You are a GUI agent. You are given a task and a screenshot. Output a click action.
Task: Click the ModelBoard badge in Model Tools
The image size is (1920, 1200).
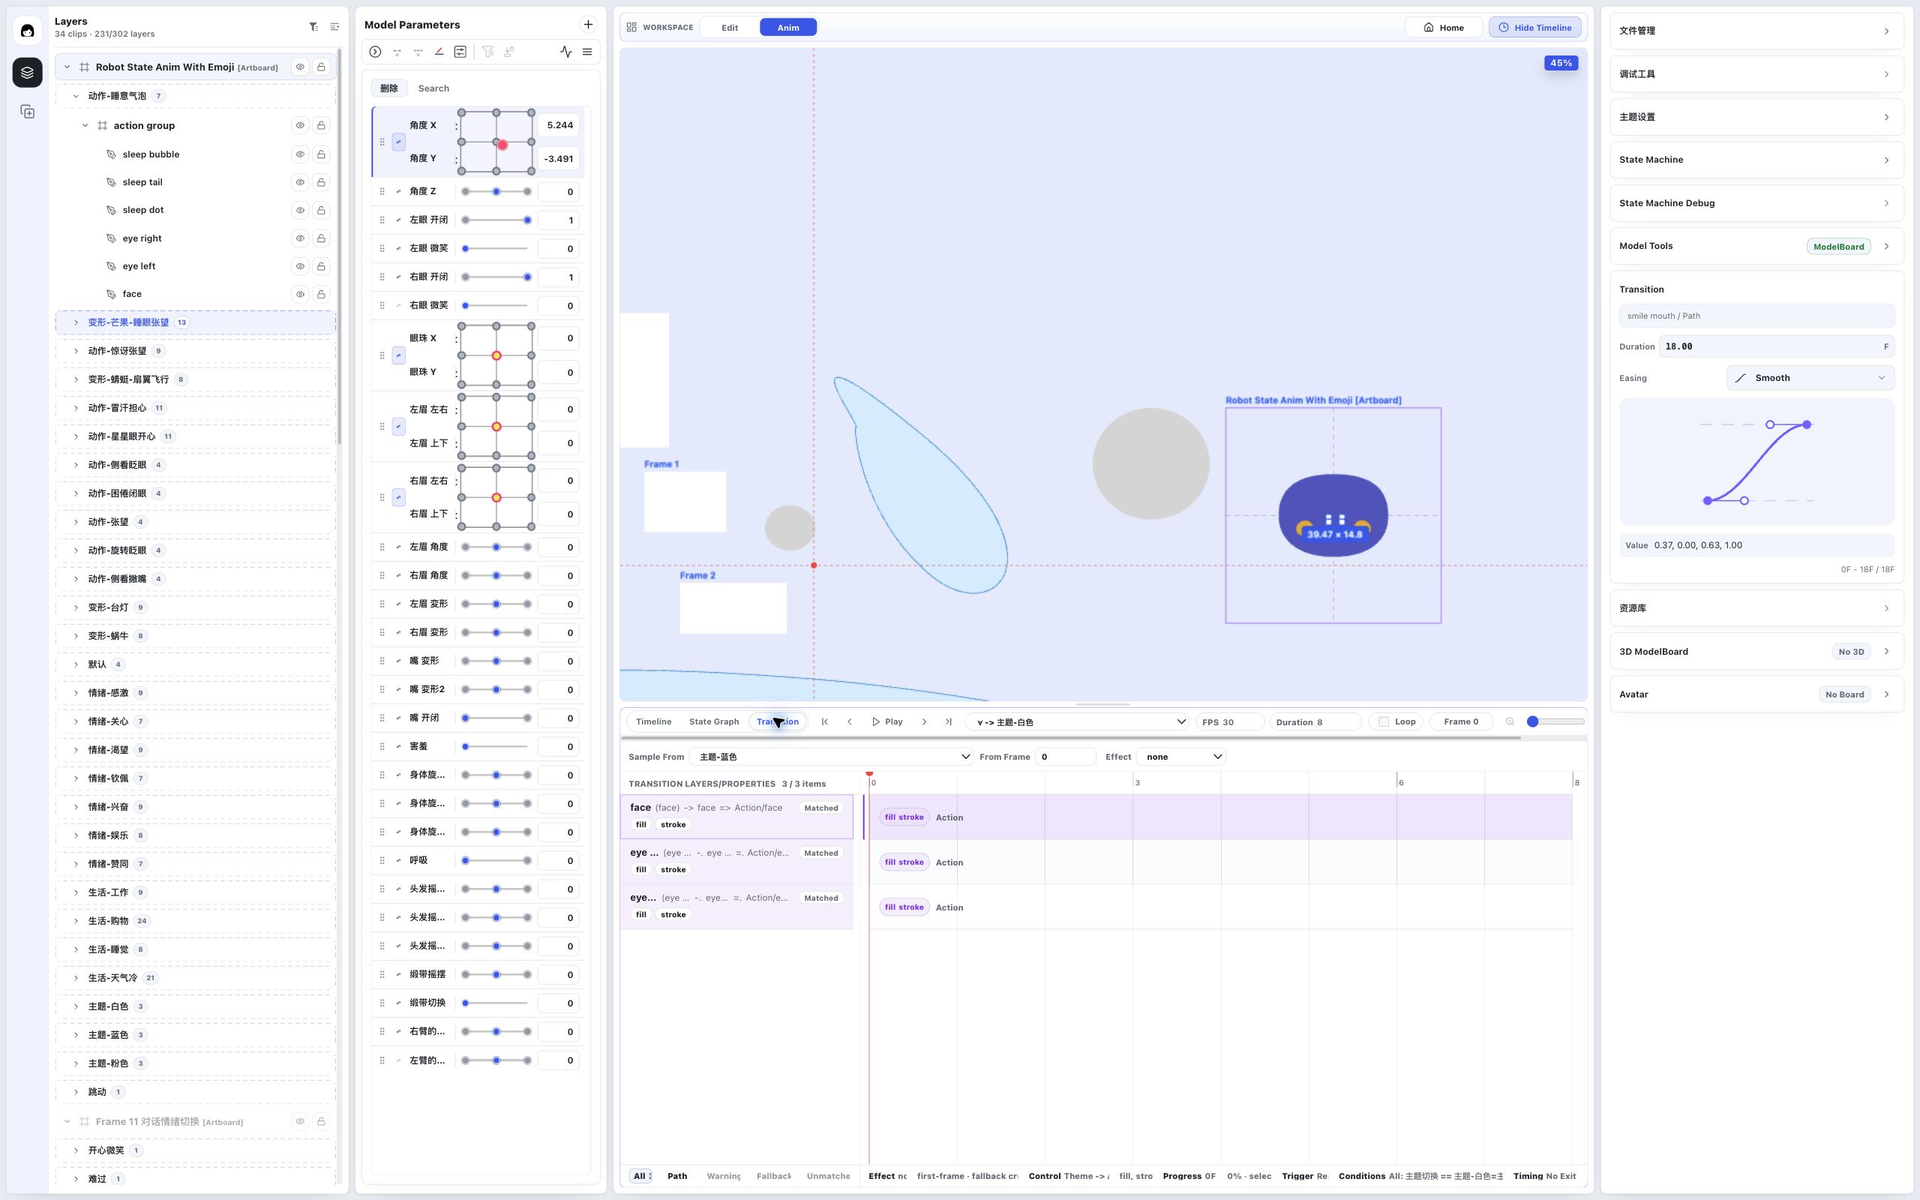[1838, 247]
